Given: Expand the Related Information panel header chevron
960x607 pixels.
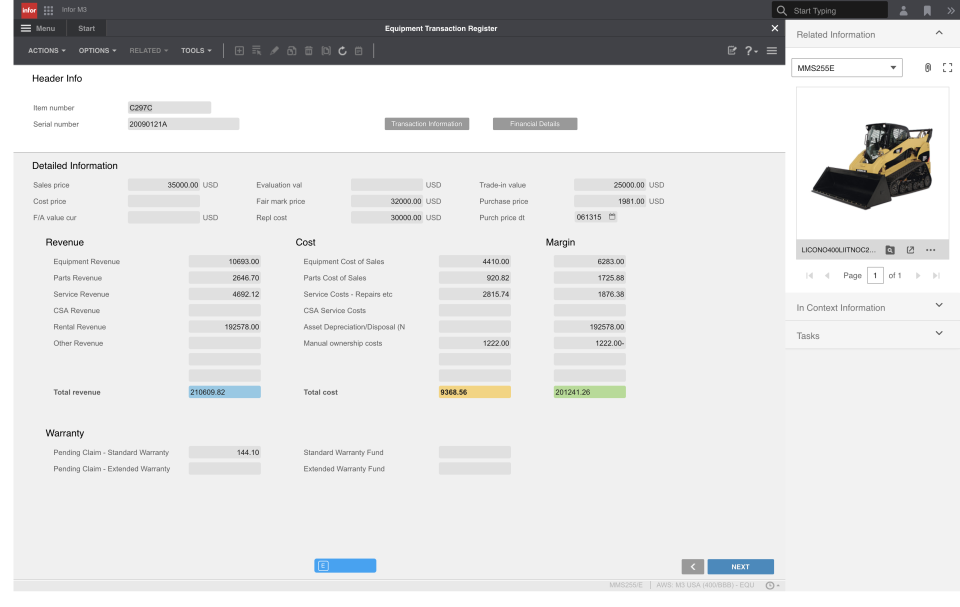Looking at the screenshot, I should tap(938, 32).
